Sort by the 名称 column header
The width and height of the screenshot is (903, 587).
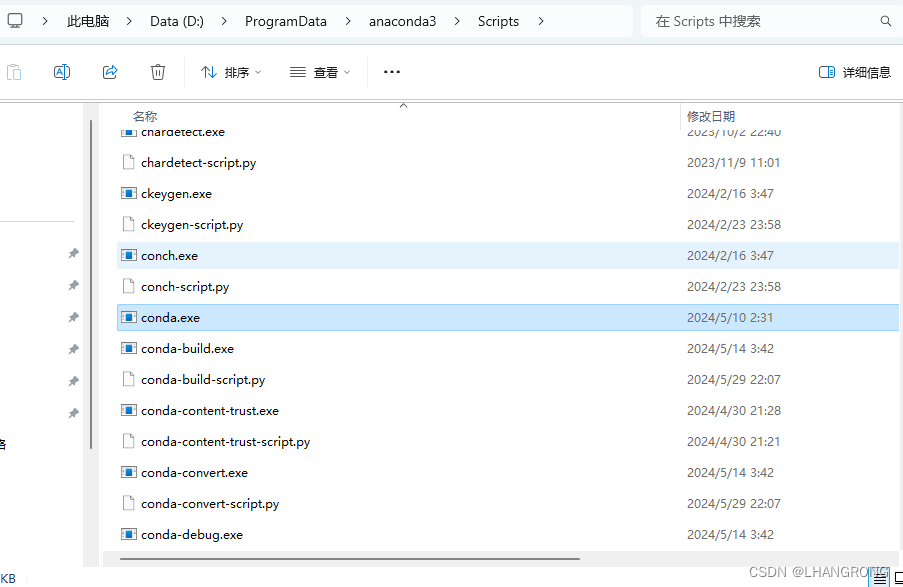coord(145,116)
